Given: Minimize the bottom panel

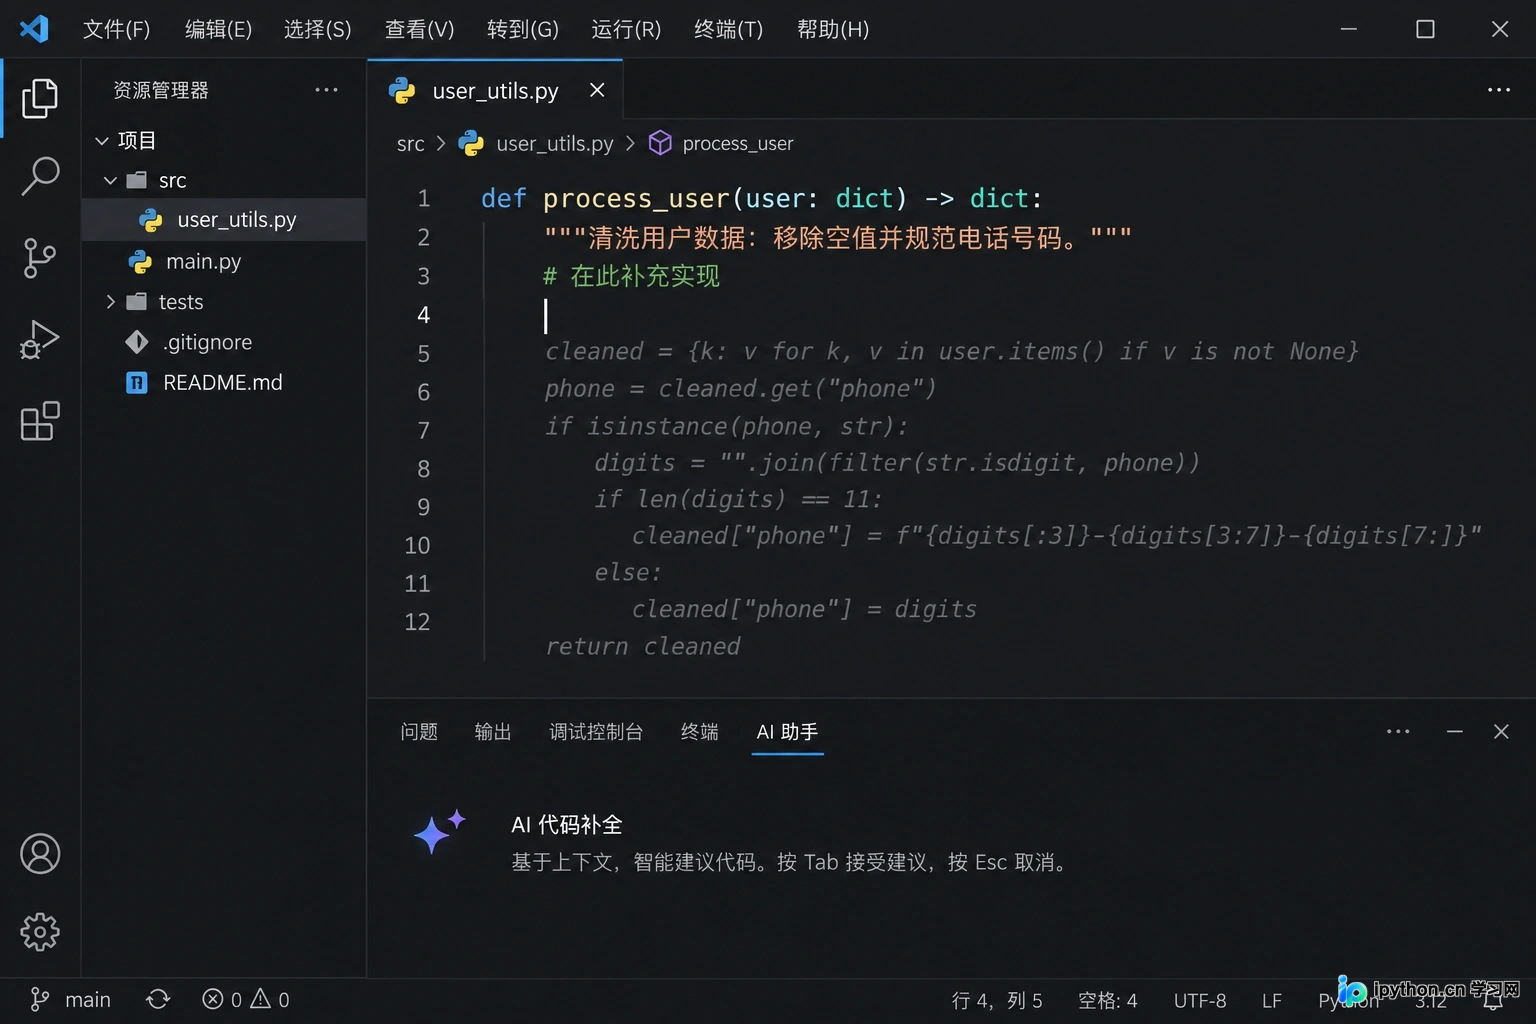Looking at the screenshot, I should [1455, 731].
